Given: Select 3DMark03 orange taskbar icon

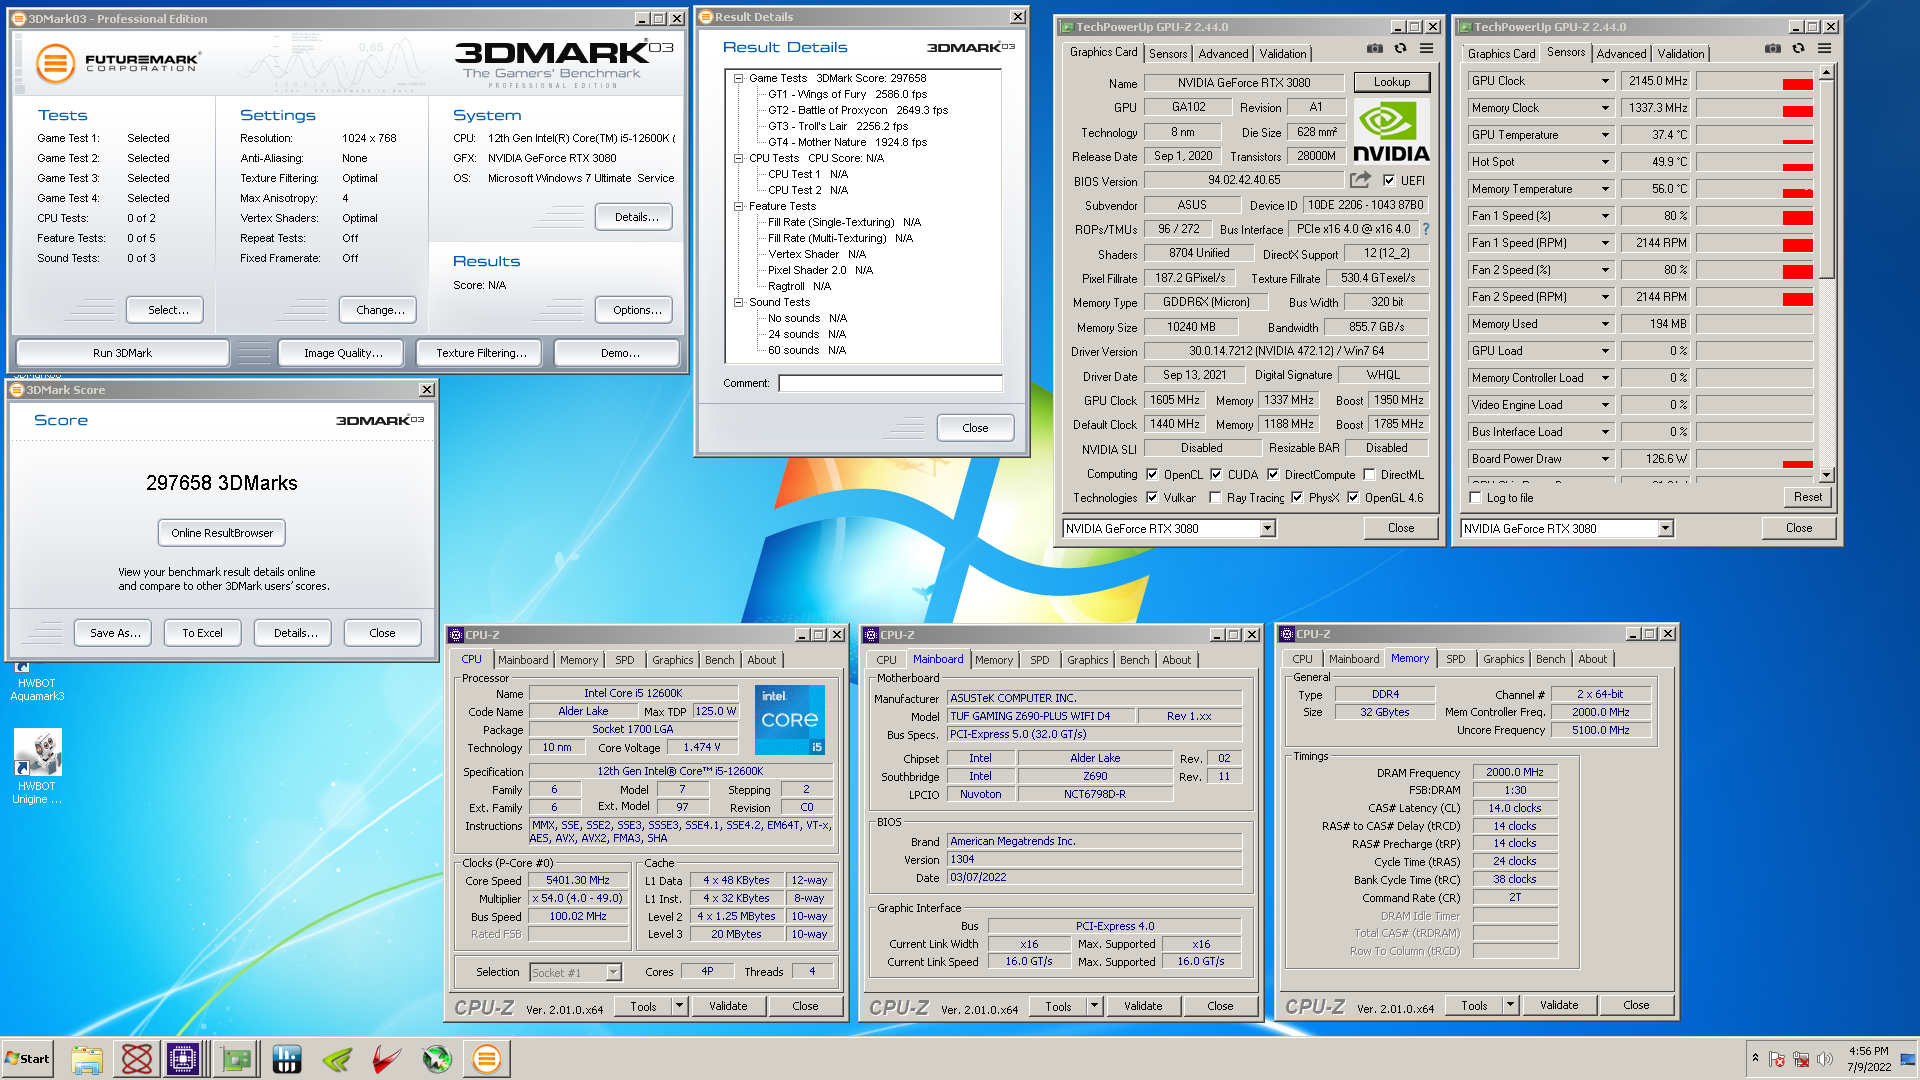Looking at the screenshot, I should 487,1059.
